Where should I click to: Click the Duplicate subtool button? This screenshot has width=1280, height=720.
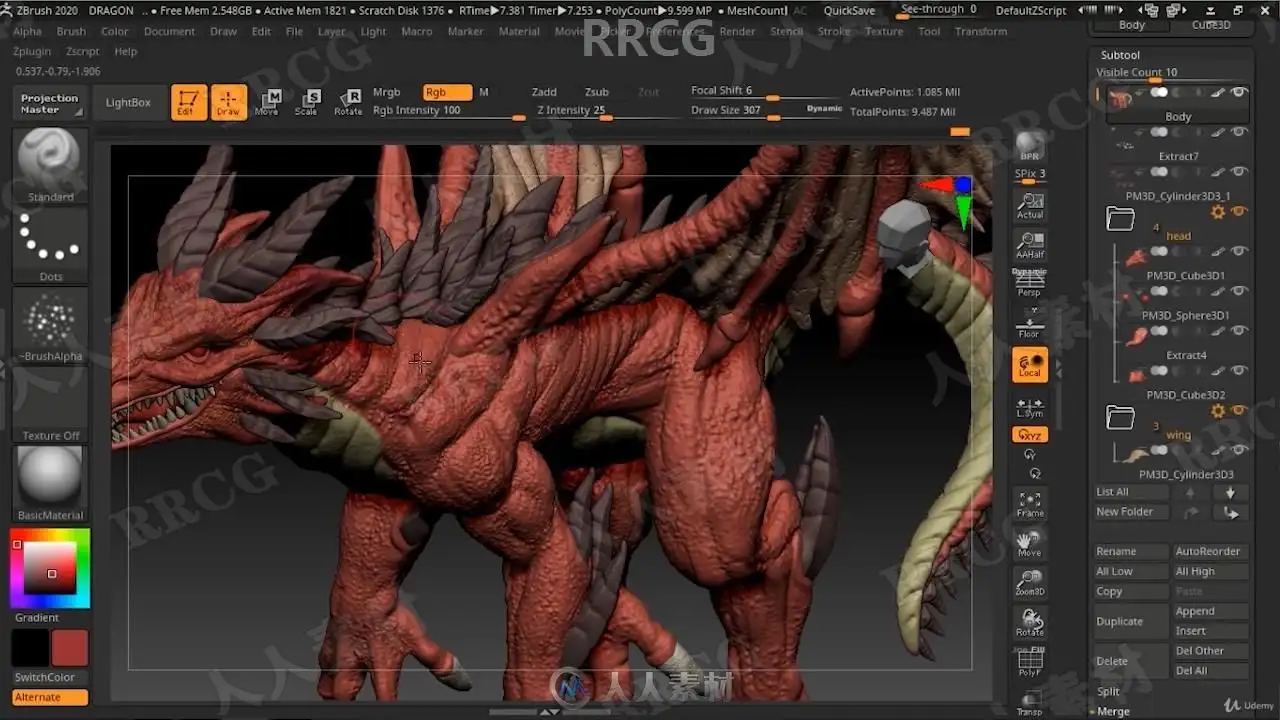pyautogui.click(x=1119, y=621)
